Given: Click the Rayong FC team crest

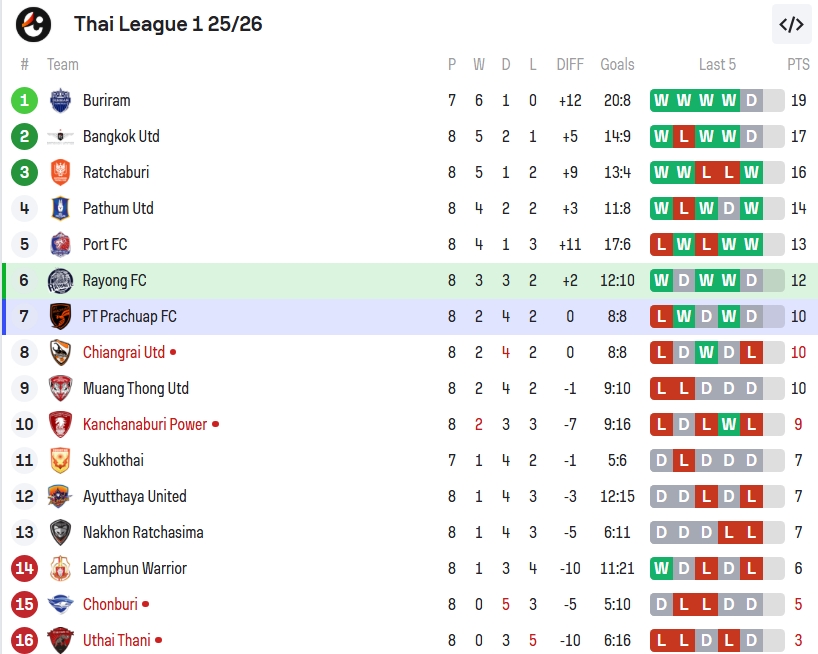Looking at the screenshot, I should point(60,280).
